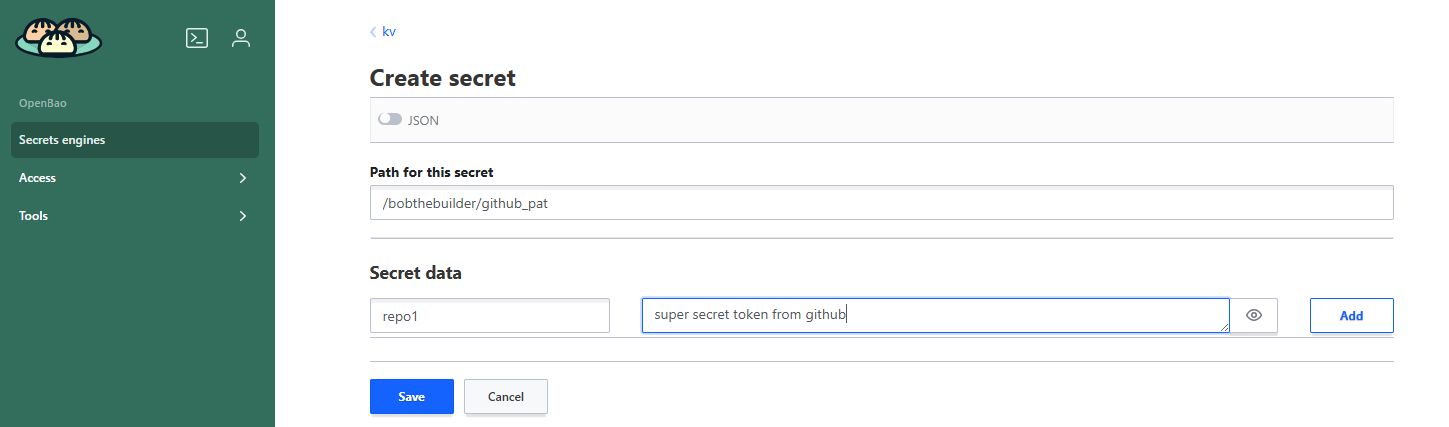Open the Access sidebar item
Screen dimensions: 1449x427
click(38, 178)
